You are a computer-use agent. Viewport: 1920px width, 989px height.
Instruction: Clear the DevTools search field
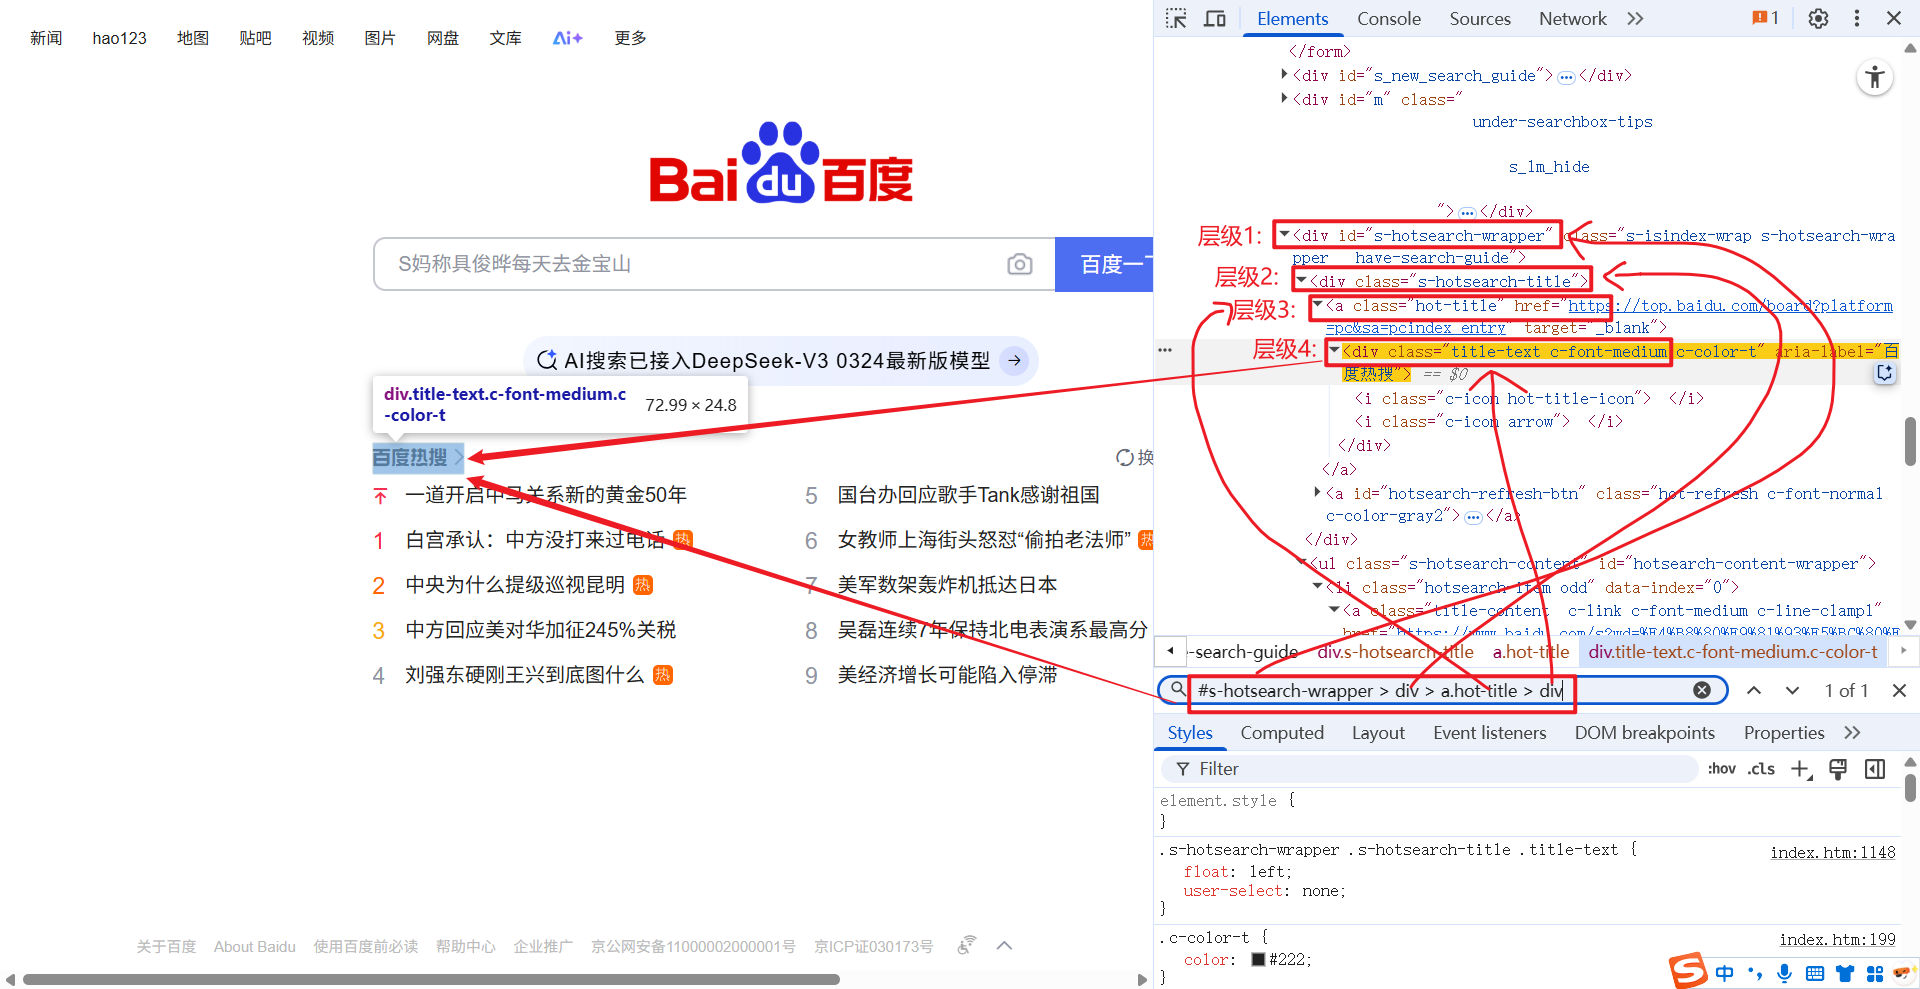click(x=1702, y=690)
